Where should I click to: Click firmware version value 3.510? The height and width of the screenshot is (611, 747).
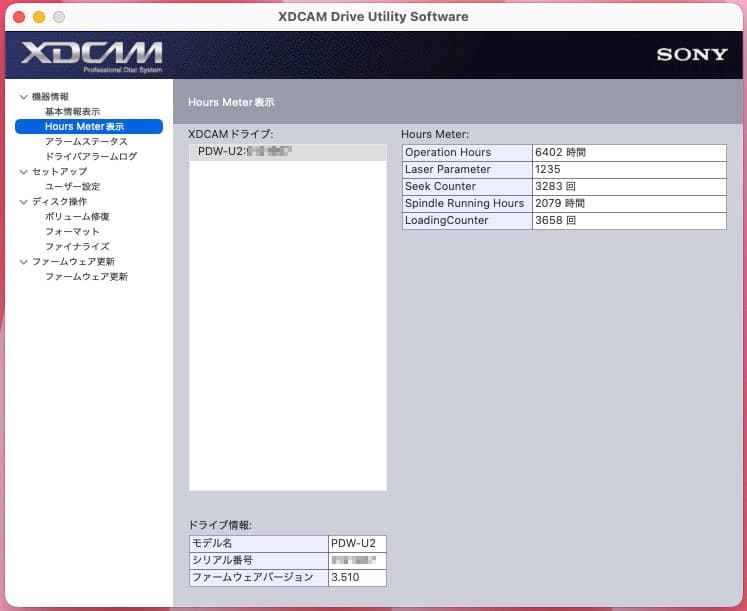point(357,578)
